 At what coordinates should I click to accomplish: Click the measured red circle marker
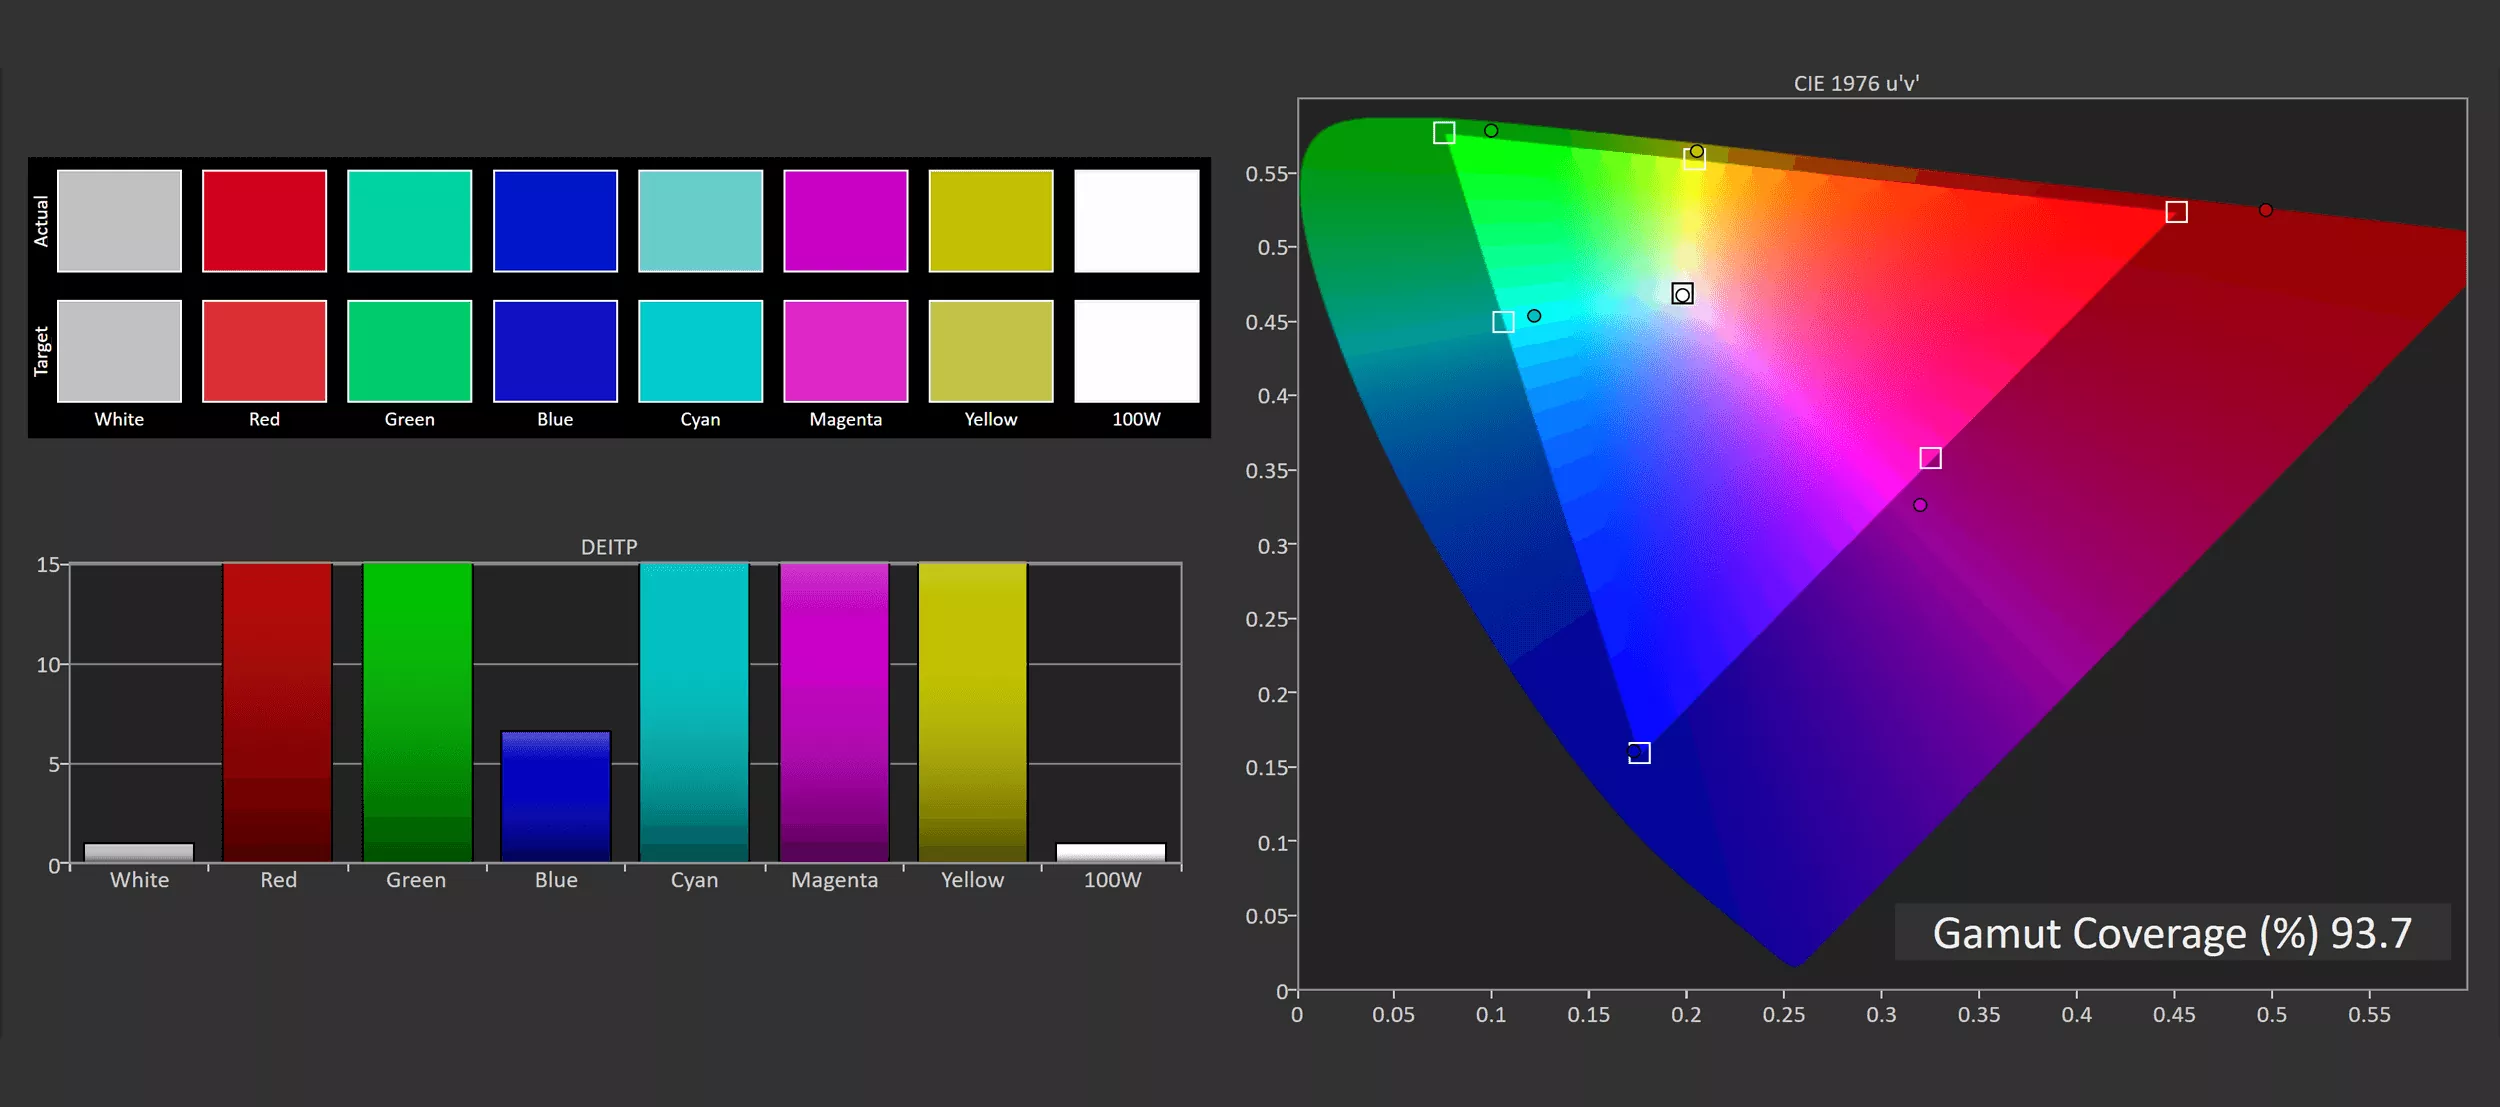tap(2265, 210)
